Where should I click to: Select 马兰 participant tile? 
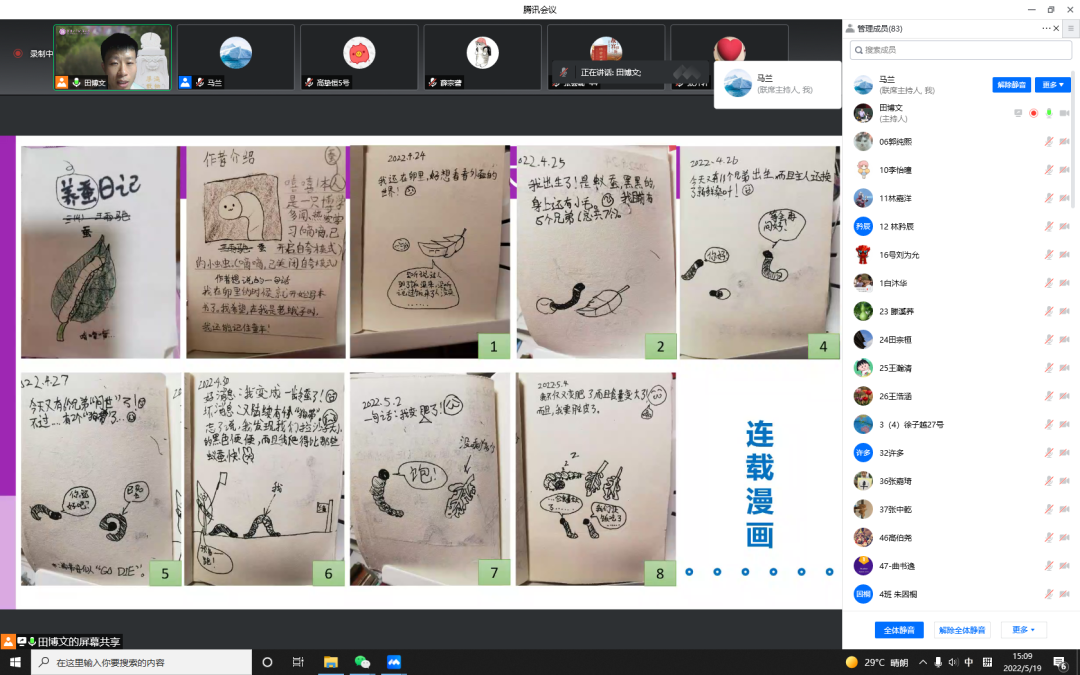pos(236,57)
